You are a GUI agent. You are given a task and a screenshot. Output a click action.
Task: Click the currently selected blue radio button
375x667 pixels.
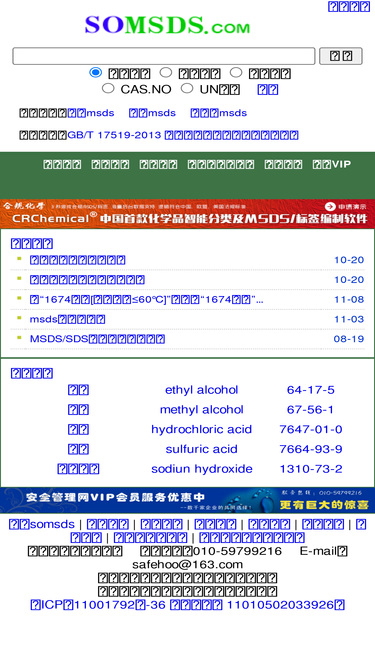click(96, 72)
